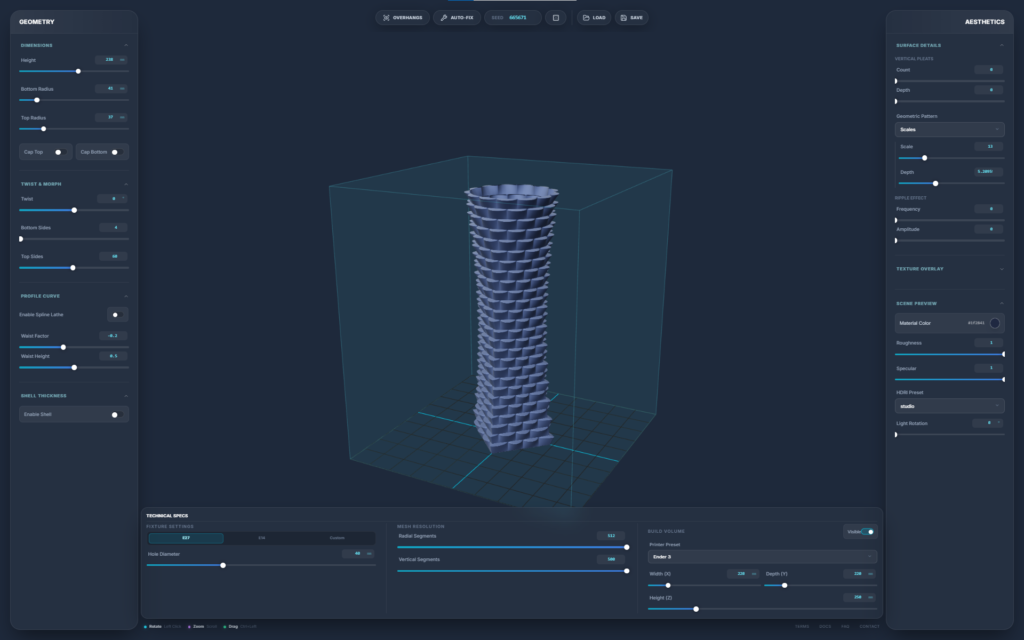Collapse the Twist & Morph section
Image resolution: width=1024 pixels, height=640 pixels.
[125, 184]
